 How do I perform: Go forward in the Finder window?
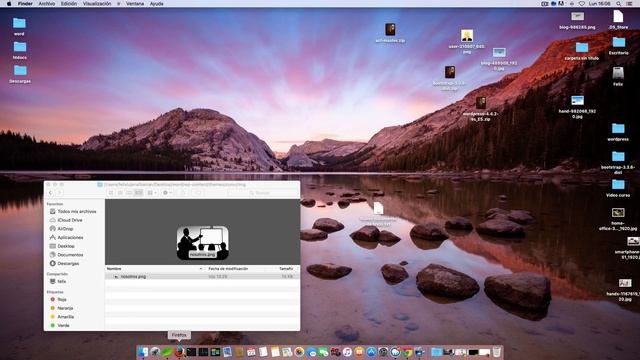tap(59, 193)
